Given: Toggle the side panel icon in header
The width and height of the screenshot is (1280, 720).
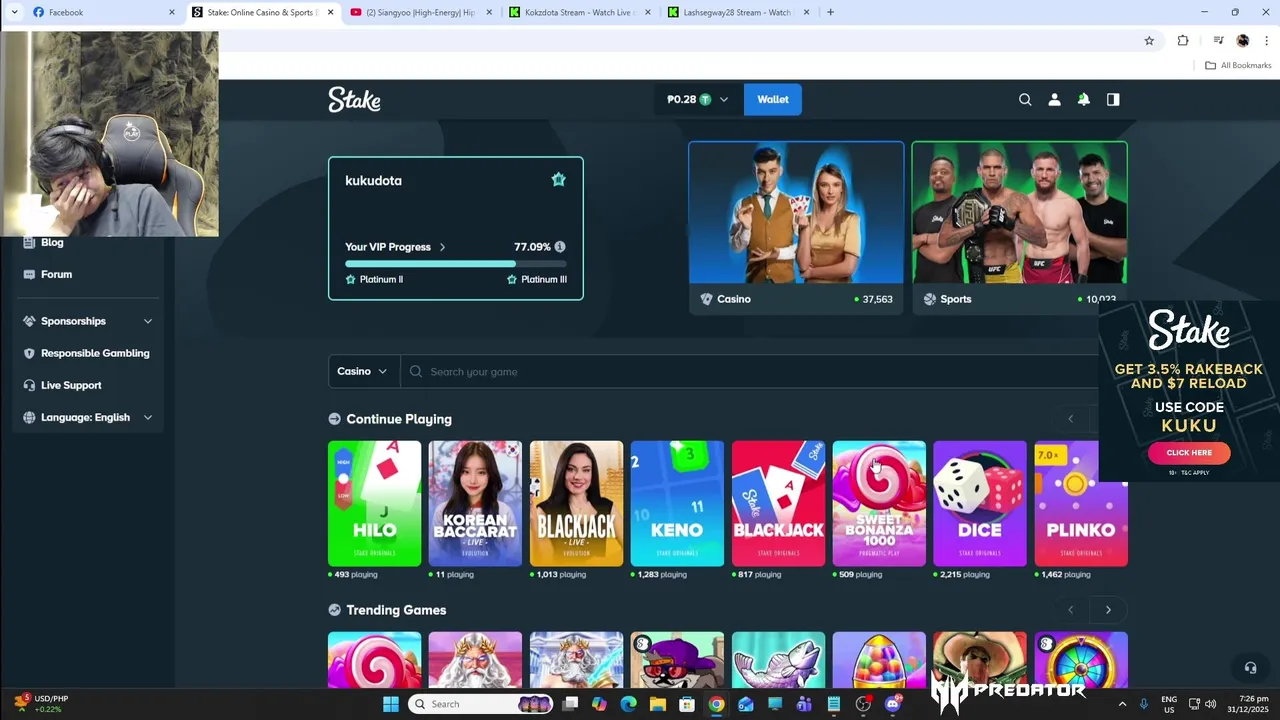Looking at the screenshot, I should point(1113,100).
